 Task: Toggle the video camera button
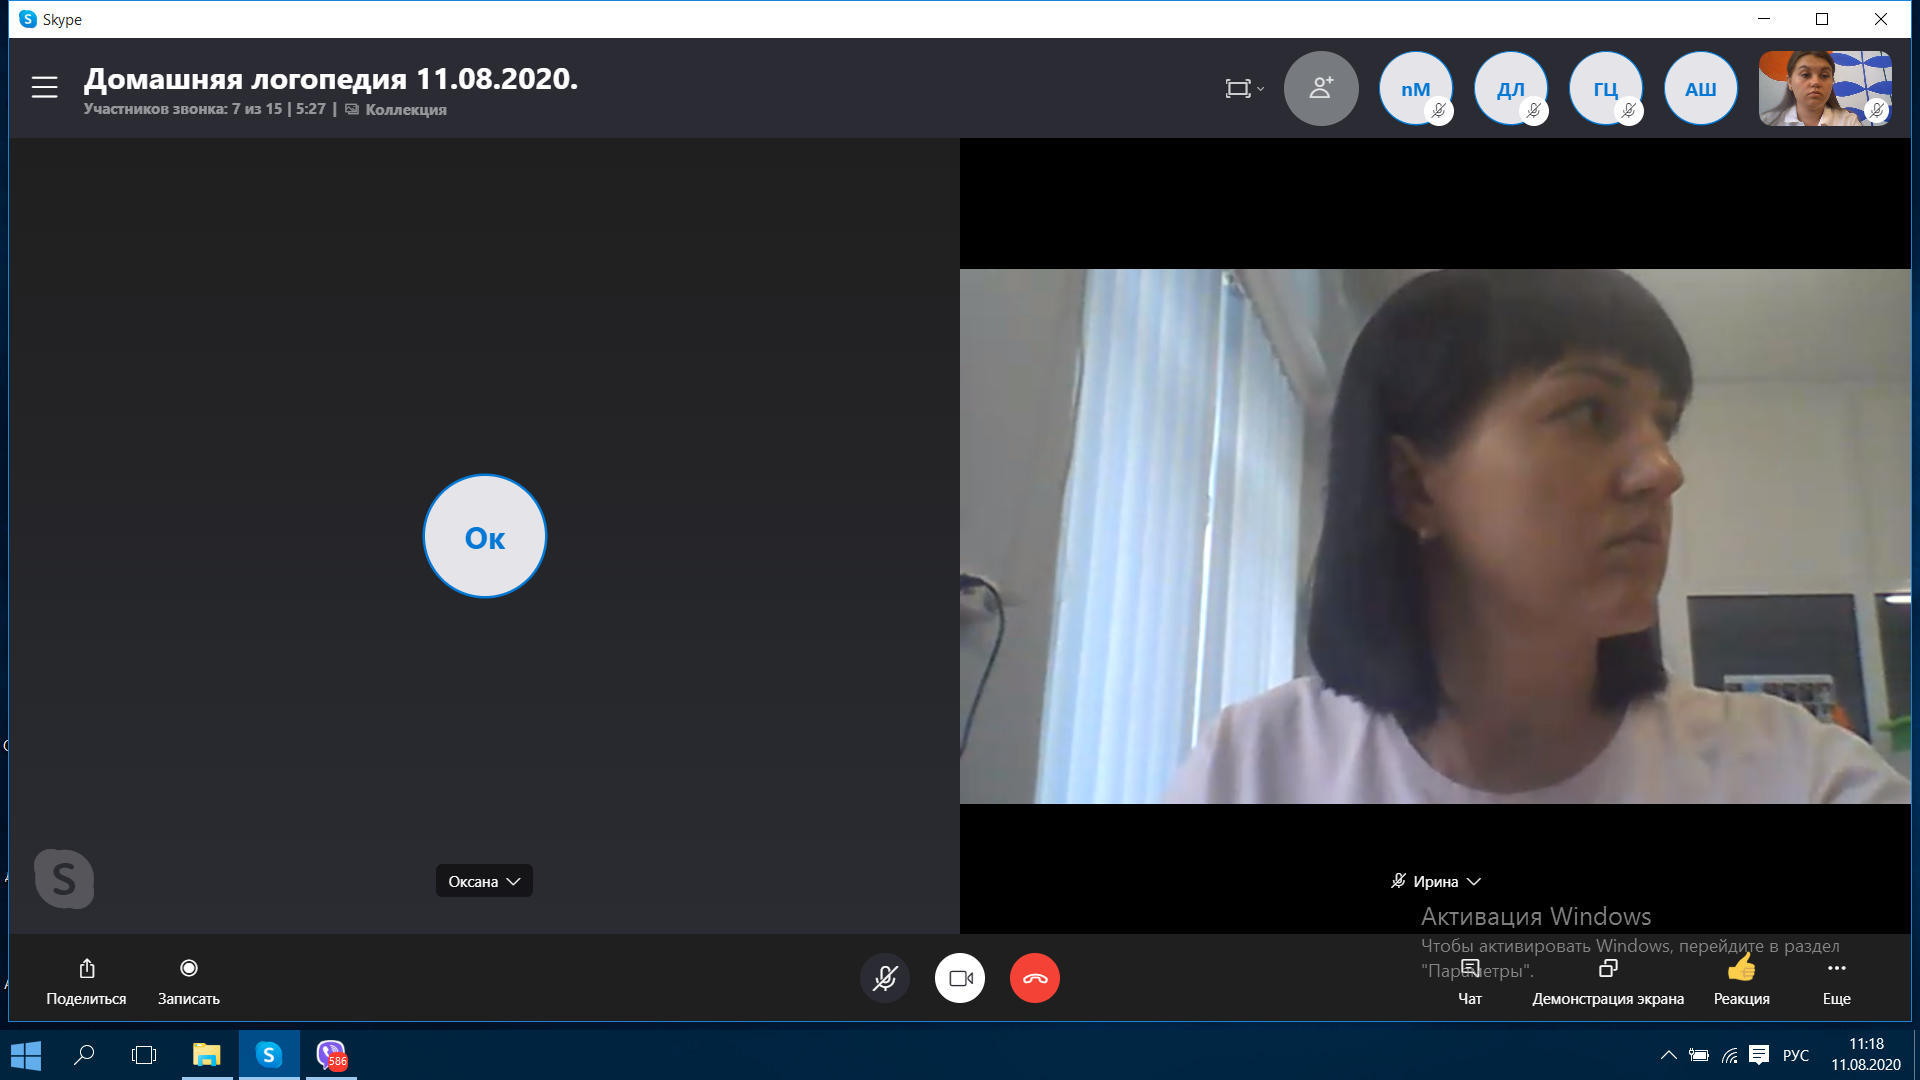[960, 978]
